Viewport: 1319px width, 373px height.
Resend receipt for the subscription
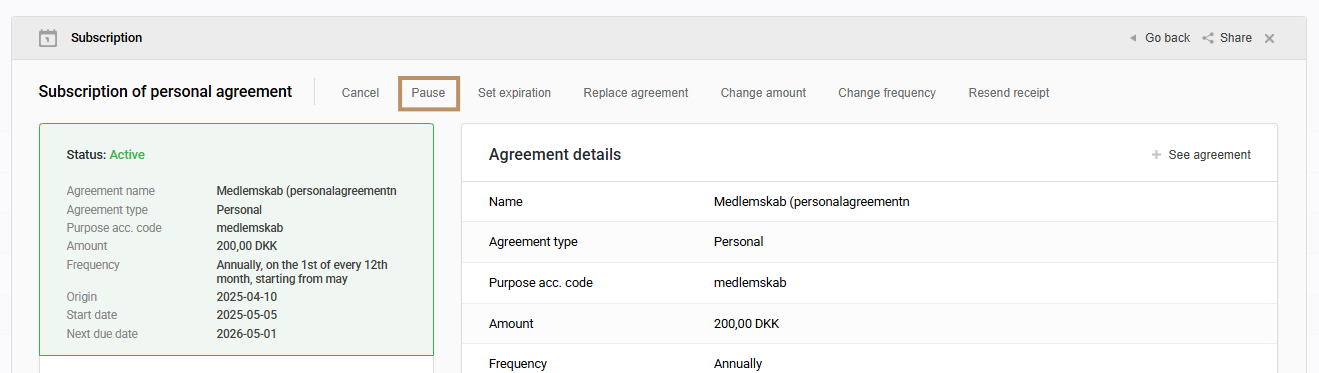pyautogui.click(x=1009, y=93)
